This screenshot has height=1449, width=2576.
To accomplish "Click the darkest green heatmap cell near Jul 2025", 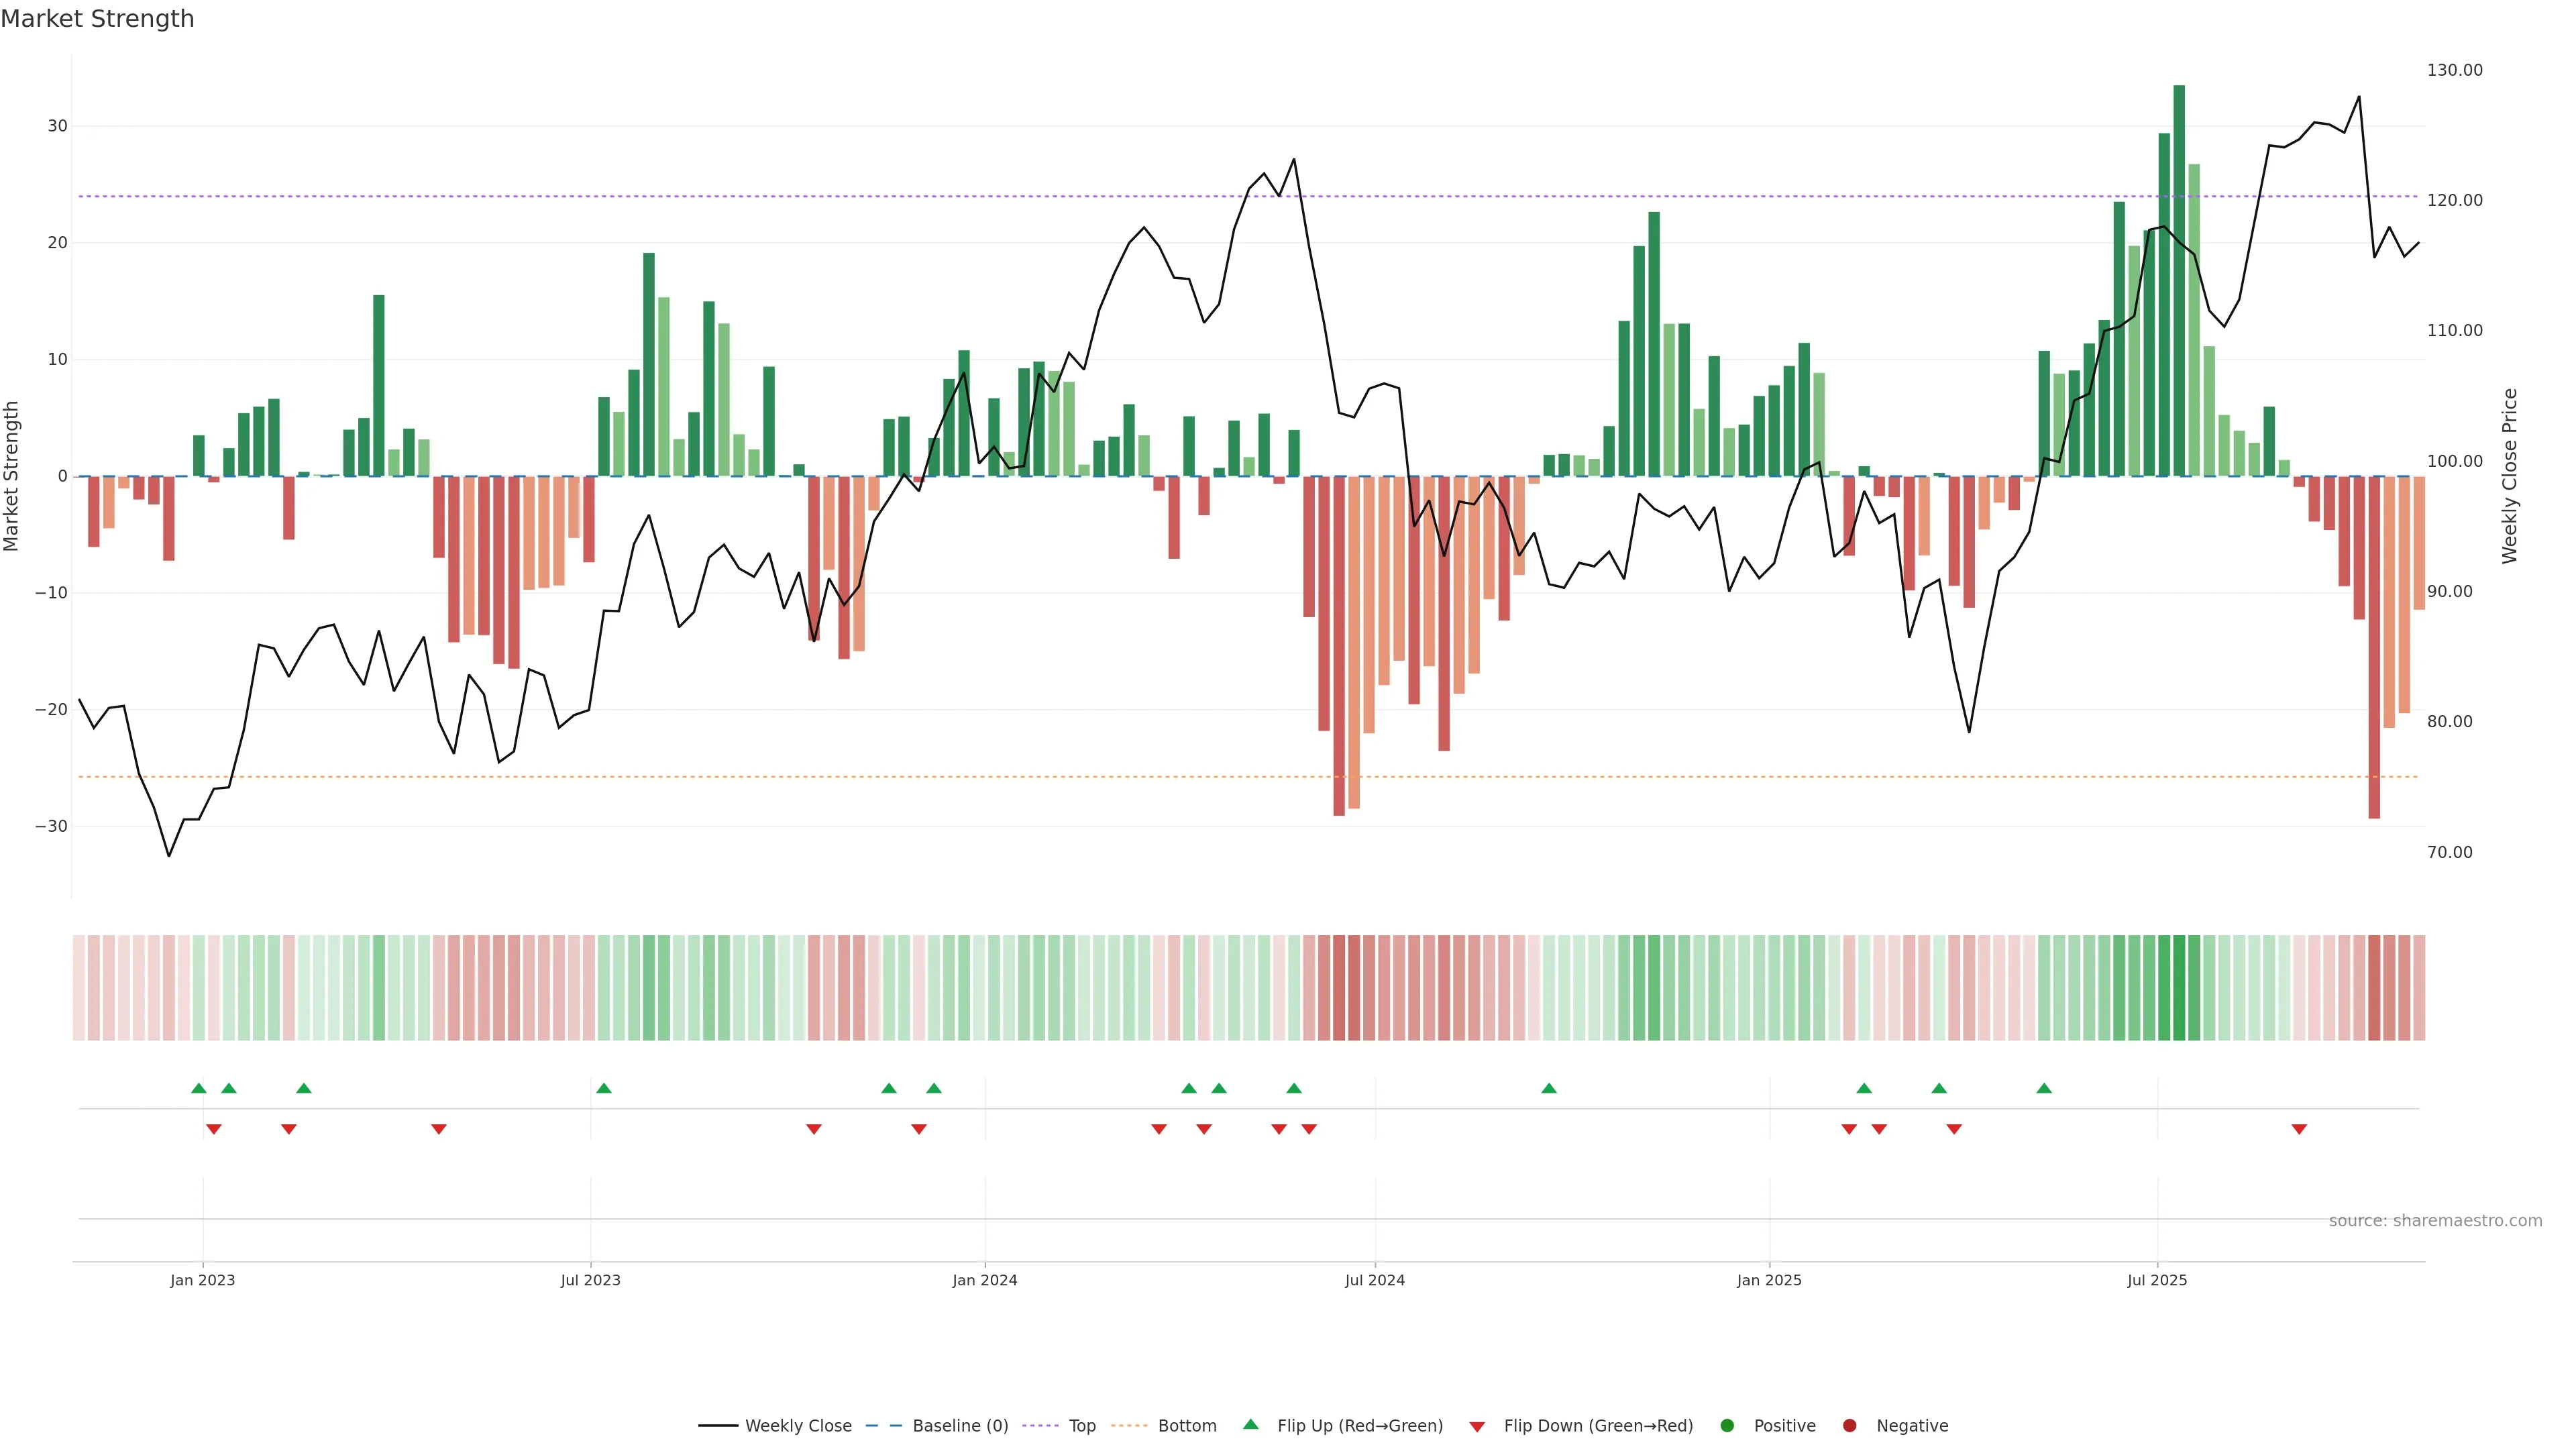I will pos(2179,987).
